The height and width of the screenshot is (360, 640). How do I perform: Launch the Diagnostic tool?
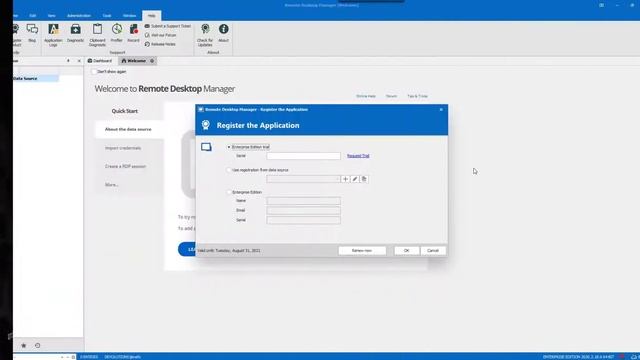coord(75,33)
